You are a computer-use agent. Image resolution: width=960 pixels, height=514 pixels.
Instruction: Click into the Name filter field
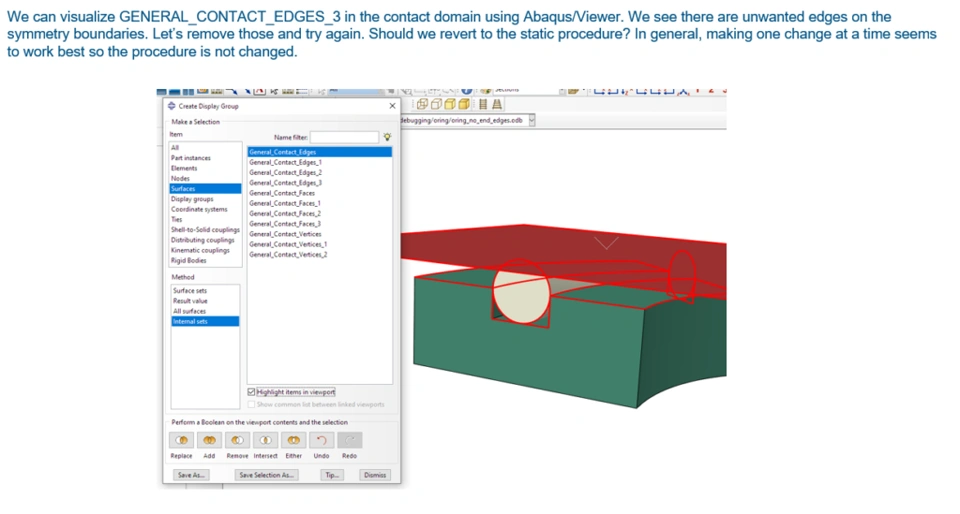[344, 137]
